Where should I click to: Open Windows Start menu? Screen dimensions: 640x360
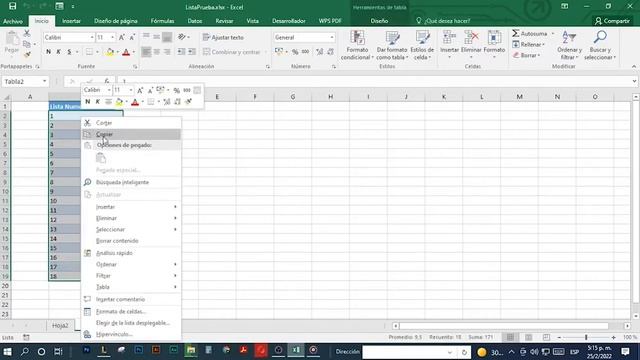pyautogui.click(x=7, y=351)
